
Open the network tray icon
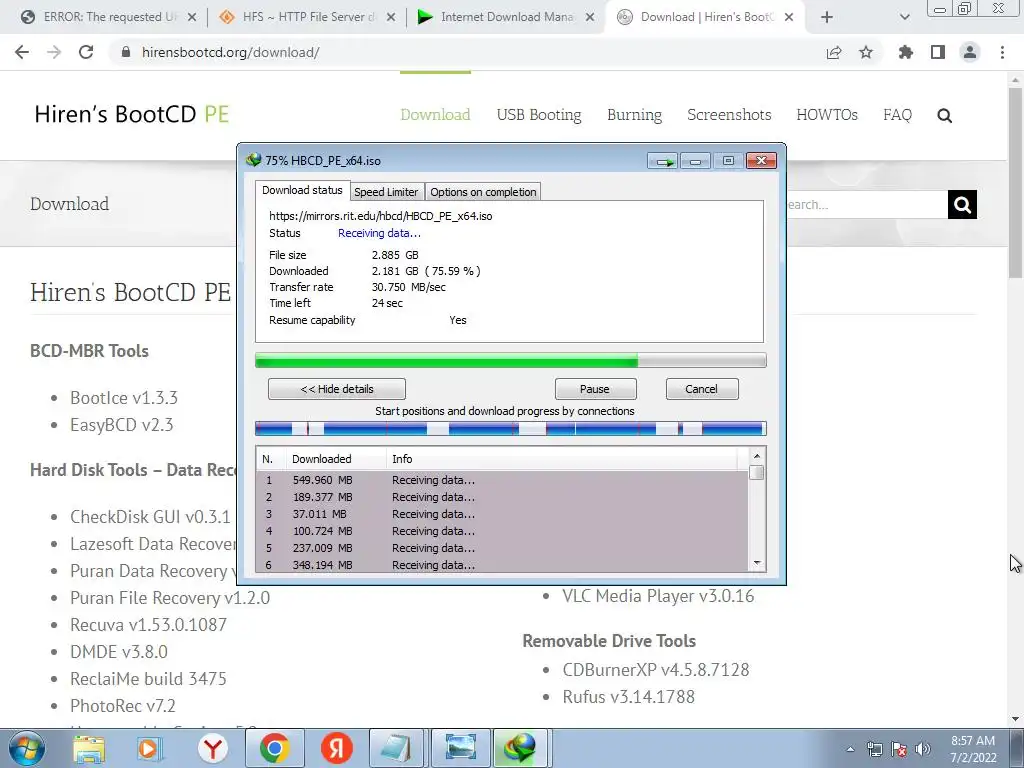pos(874,749)
